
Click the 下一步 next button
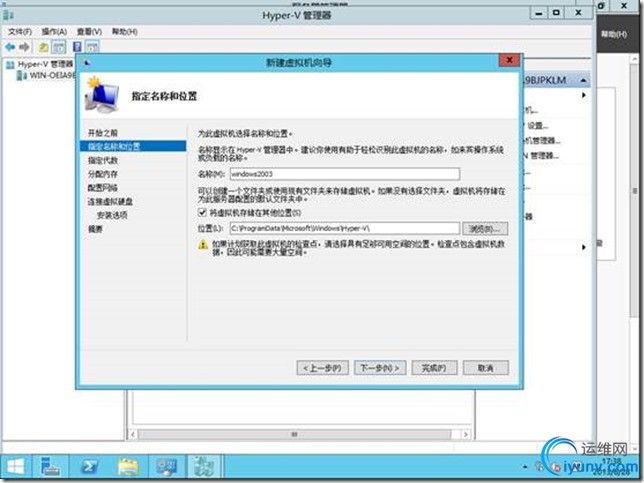380,368
